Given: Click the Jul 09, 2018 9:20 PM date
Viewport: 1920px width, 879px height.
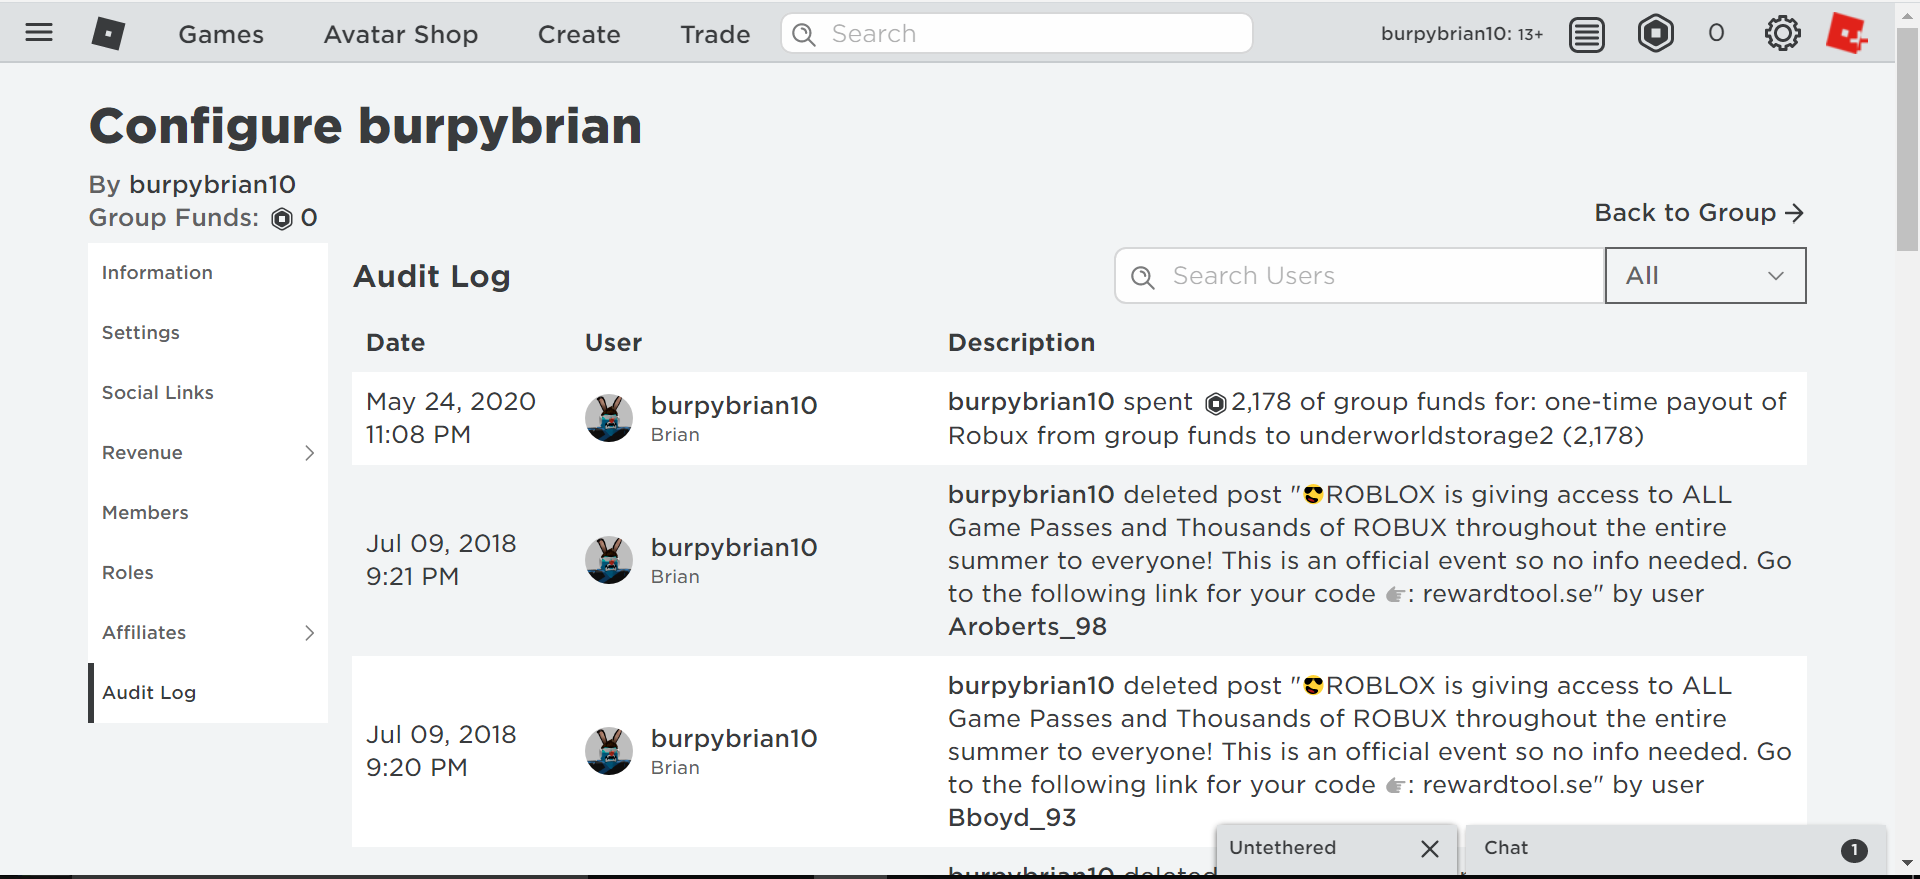Looking at the screenshot, I should click(x=441, y=751).
